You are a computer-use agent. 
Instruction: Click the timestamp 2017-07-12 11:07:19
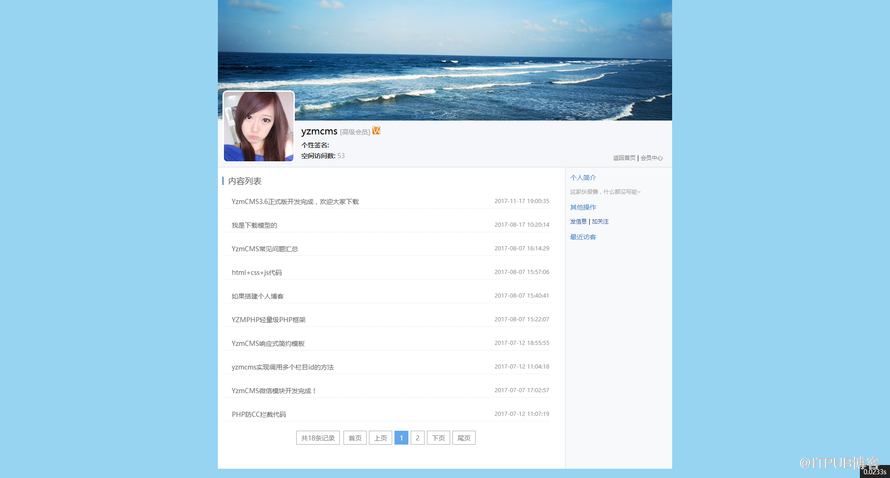[x=522, y=414]
